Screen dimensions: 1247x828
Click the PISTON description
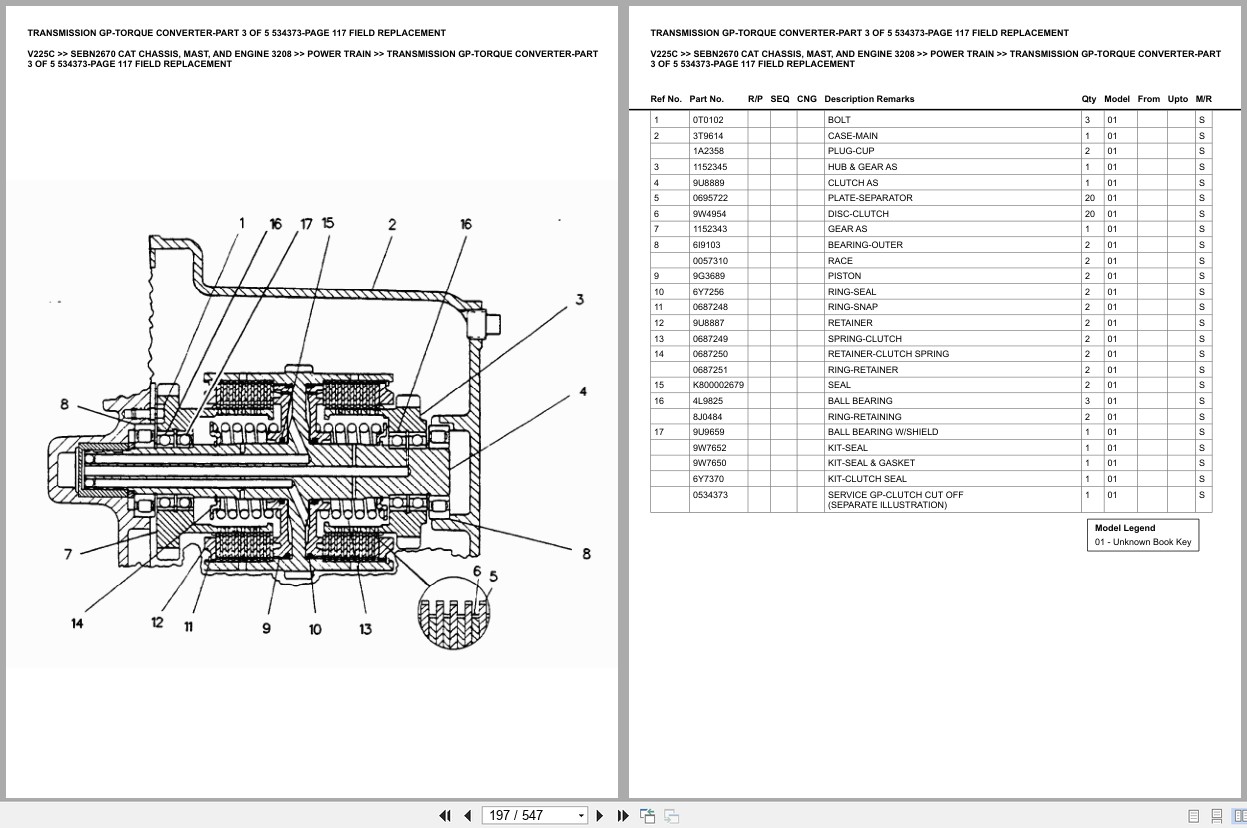pyautogui.click(x=844, y=276)
